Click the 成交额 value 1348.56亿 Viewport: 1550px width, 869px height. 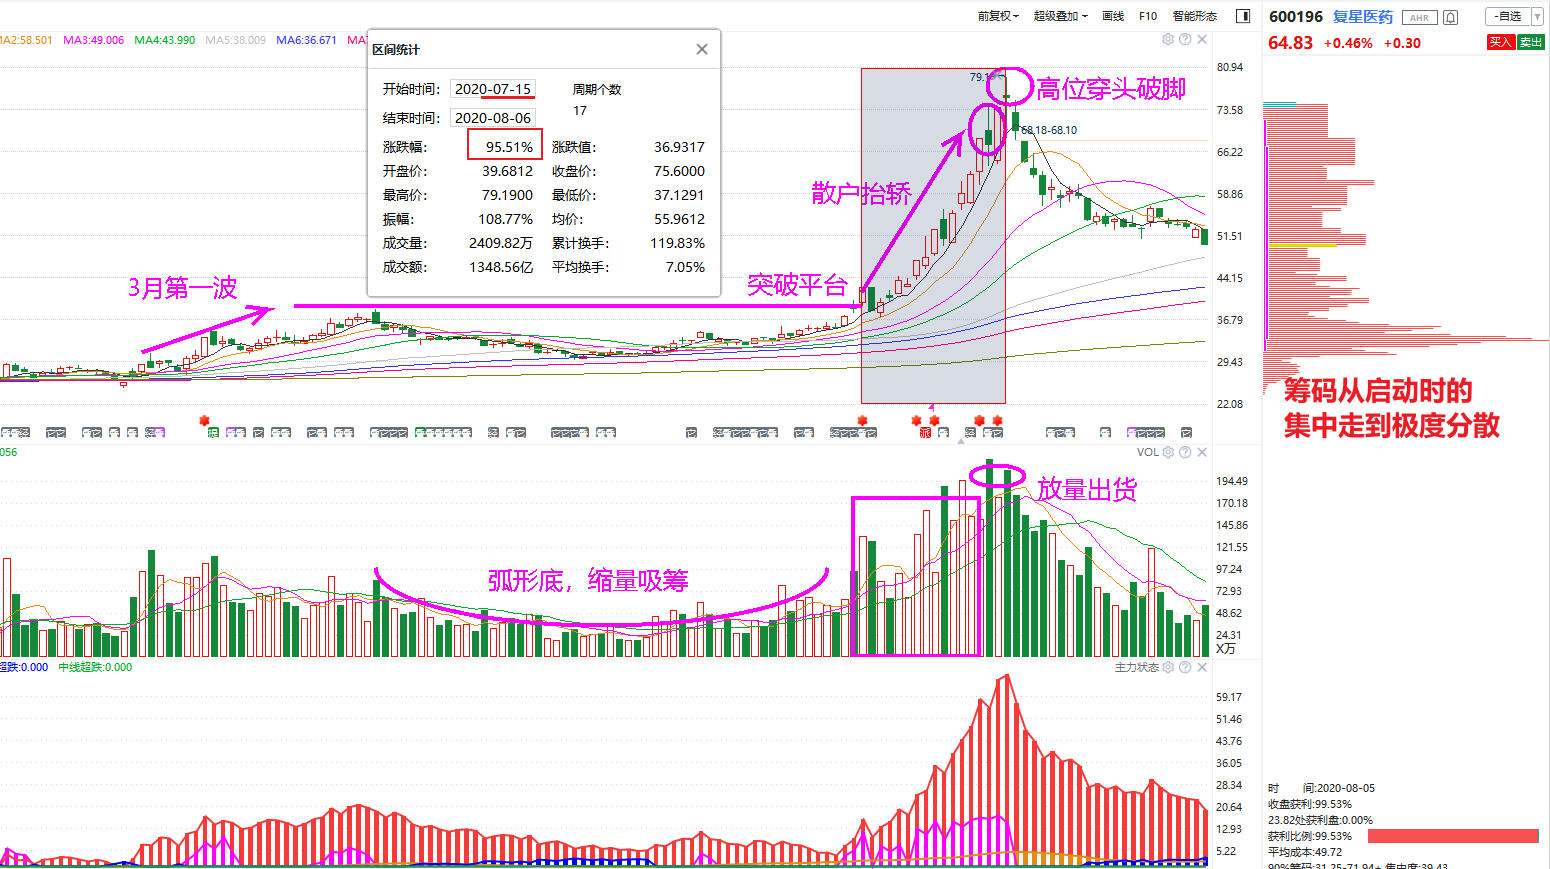(x=501, y=267)
